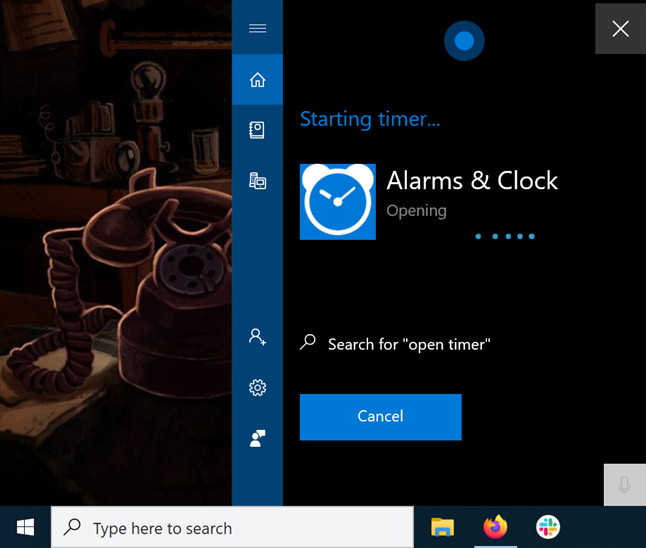Select Search for "open timer"
Screen dimensions: 646x548
(395, 344)
